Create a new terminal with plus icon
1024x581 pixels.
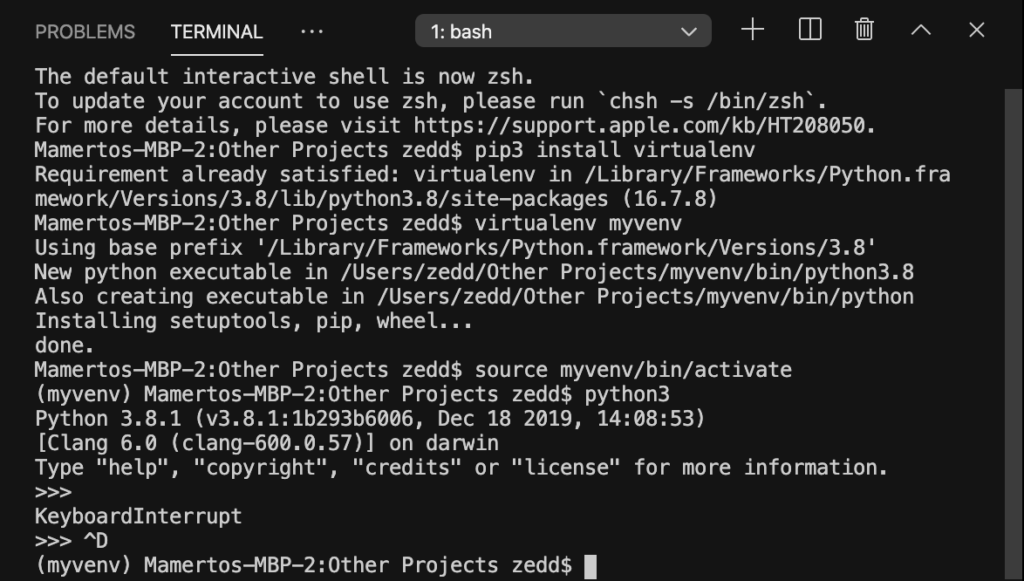point(752,30)
